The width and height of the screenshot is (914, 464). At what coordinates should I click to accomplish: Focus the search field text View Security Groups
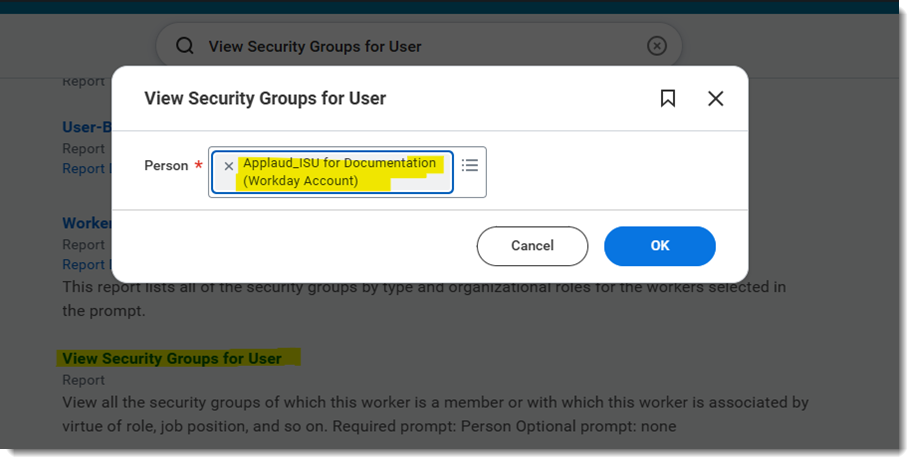pyautogui.click(x=315, y=46)
